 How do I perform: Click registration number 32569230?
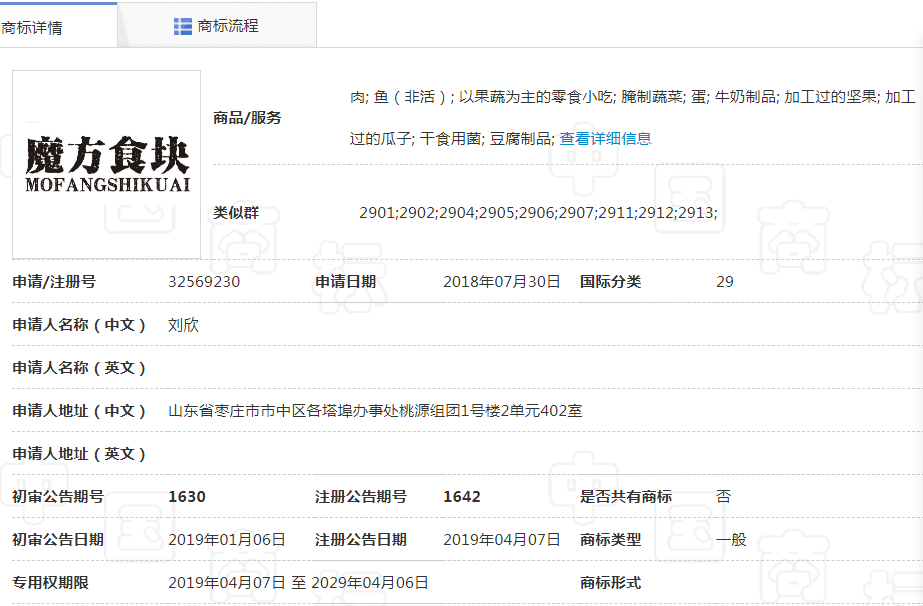204,282
